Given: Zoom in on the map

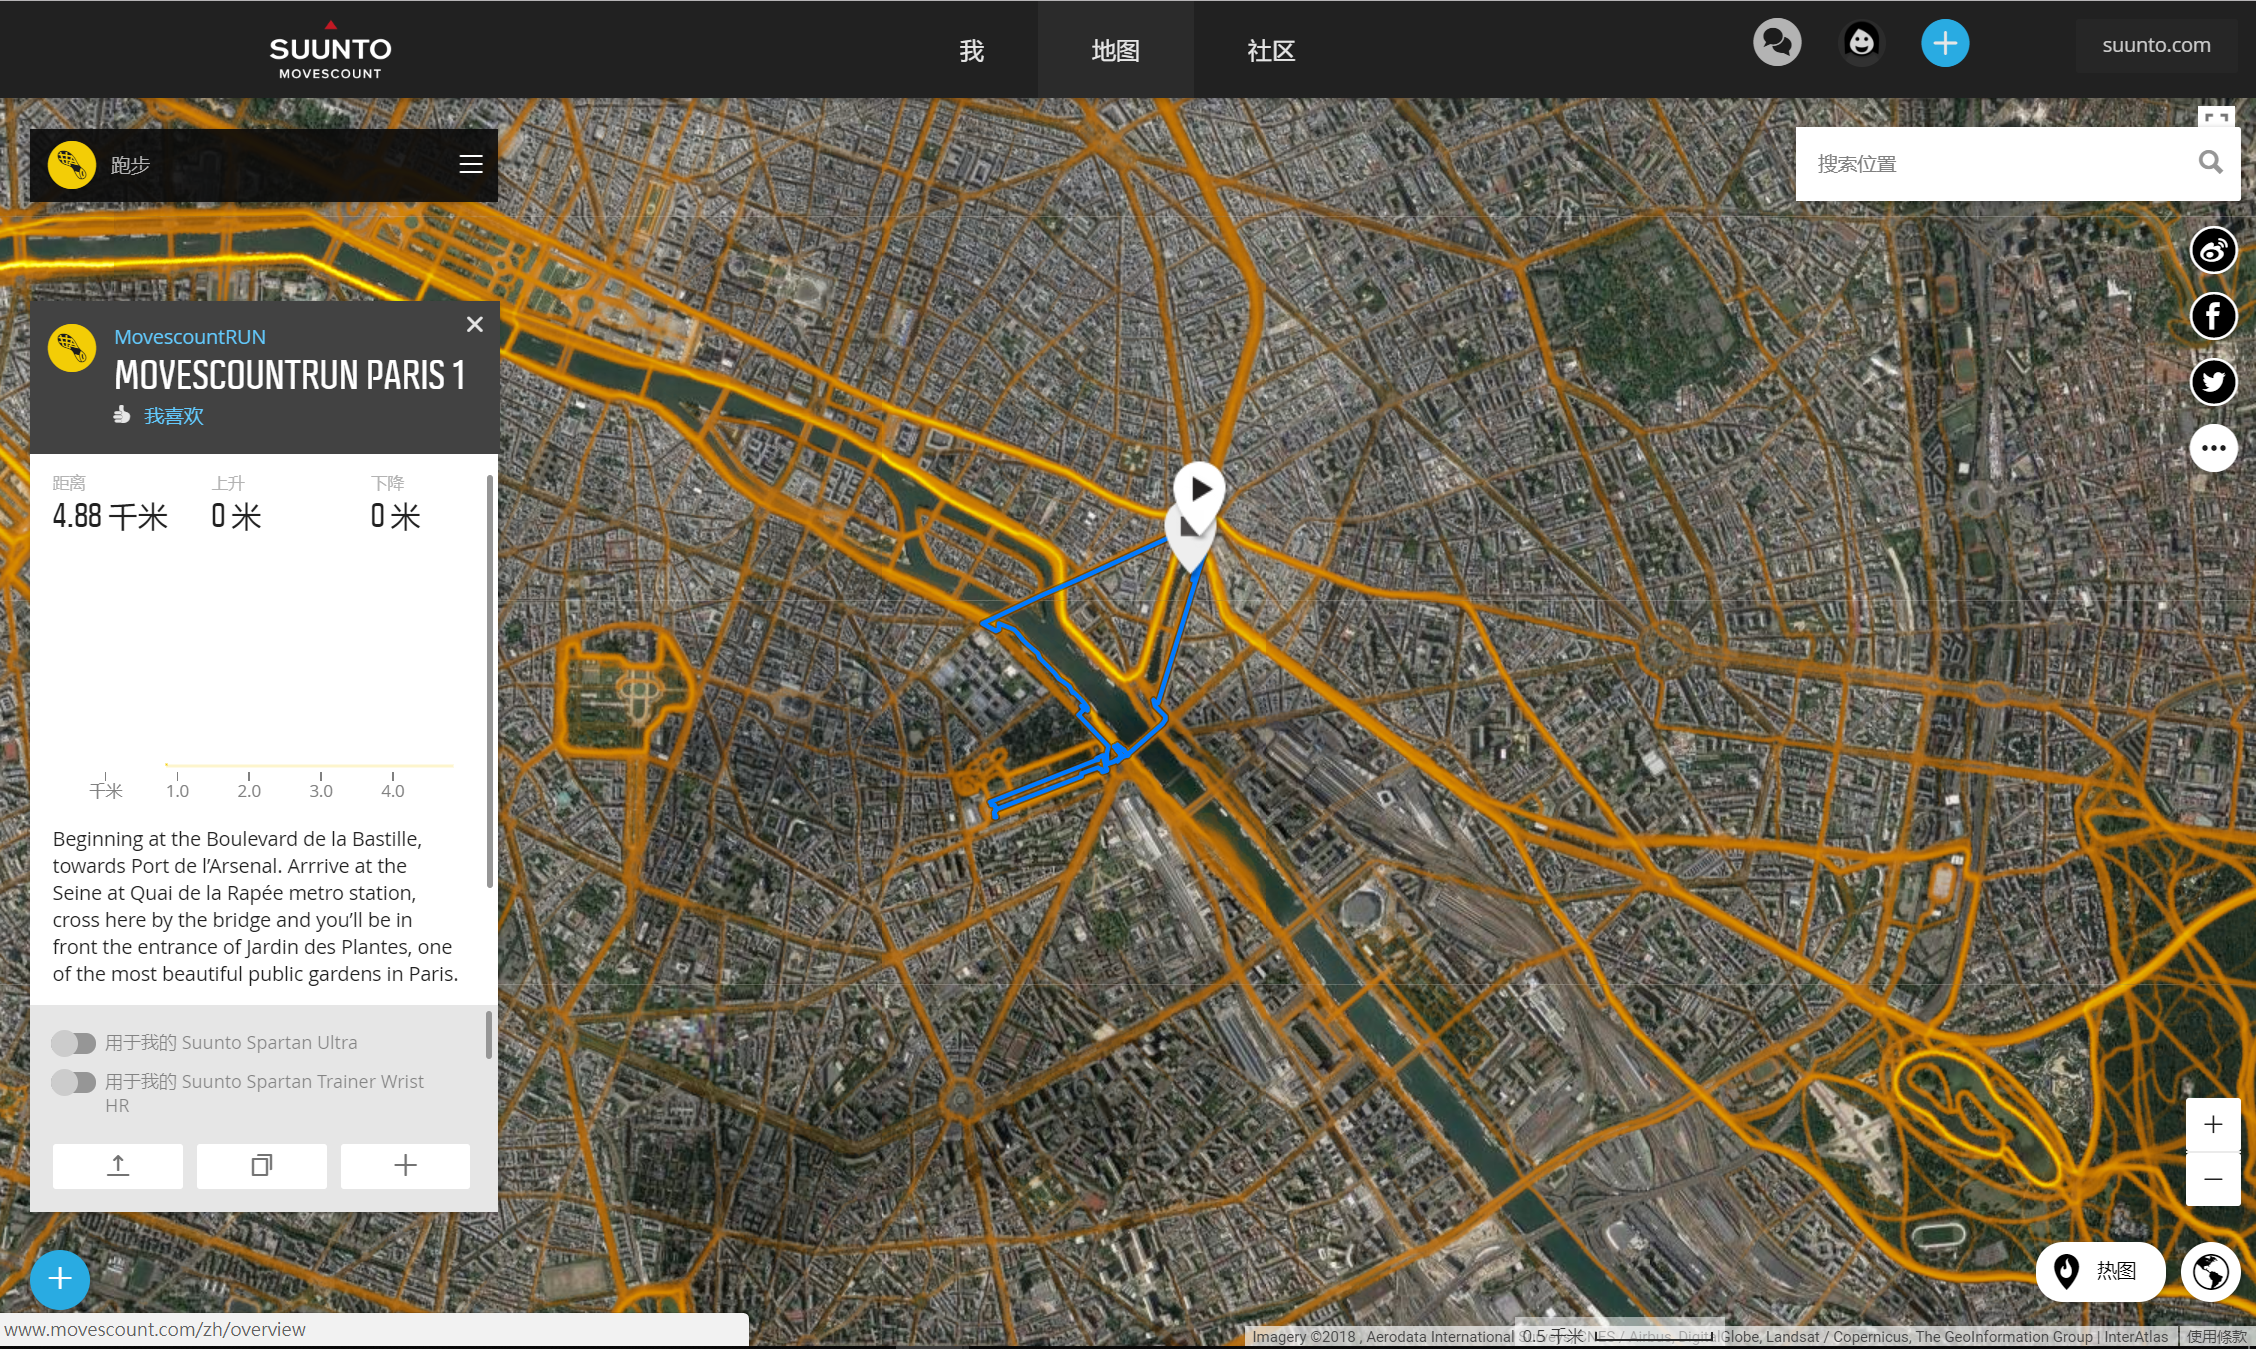Looking at the screenshot, I should click(2213, 1125).
